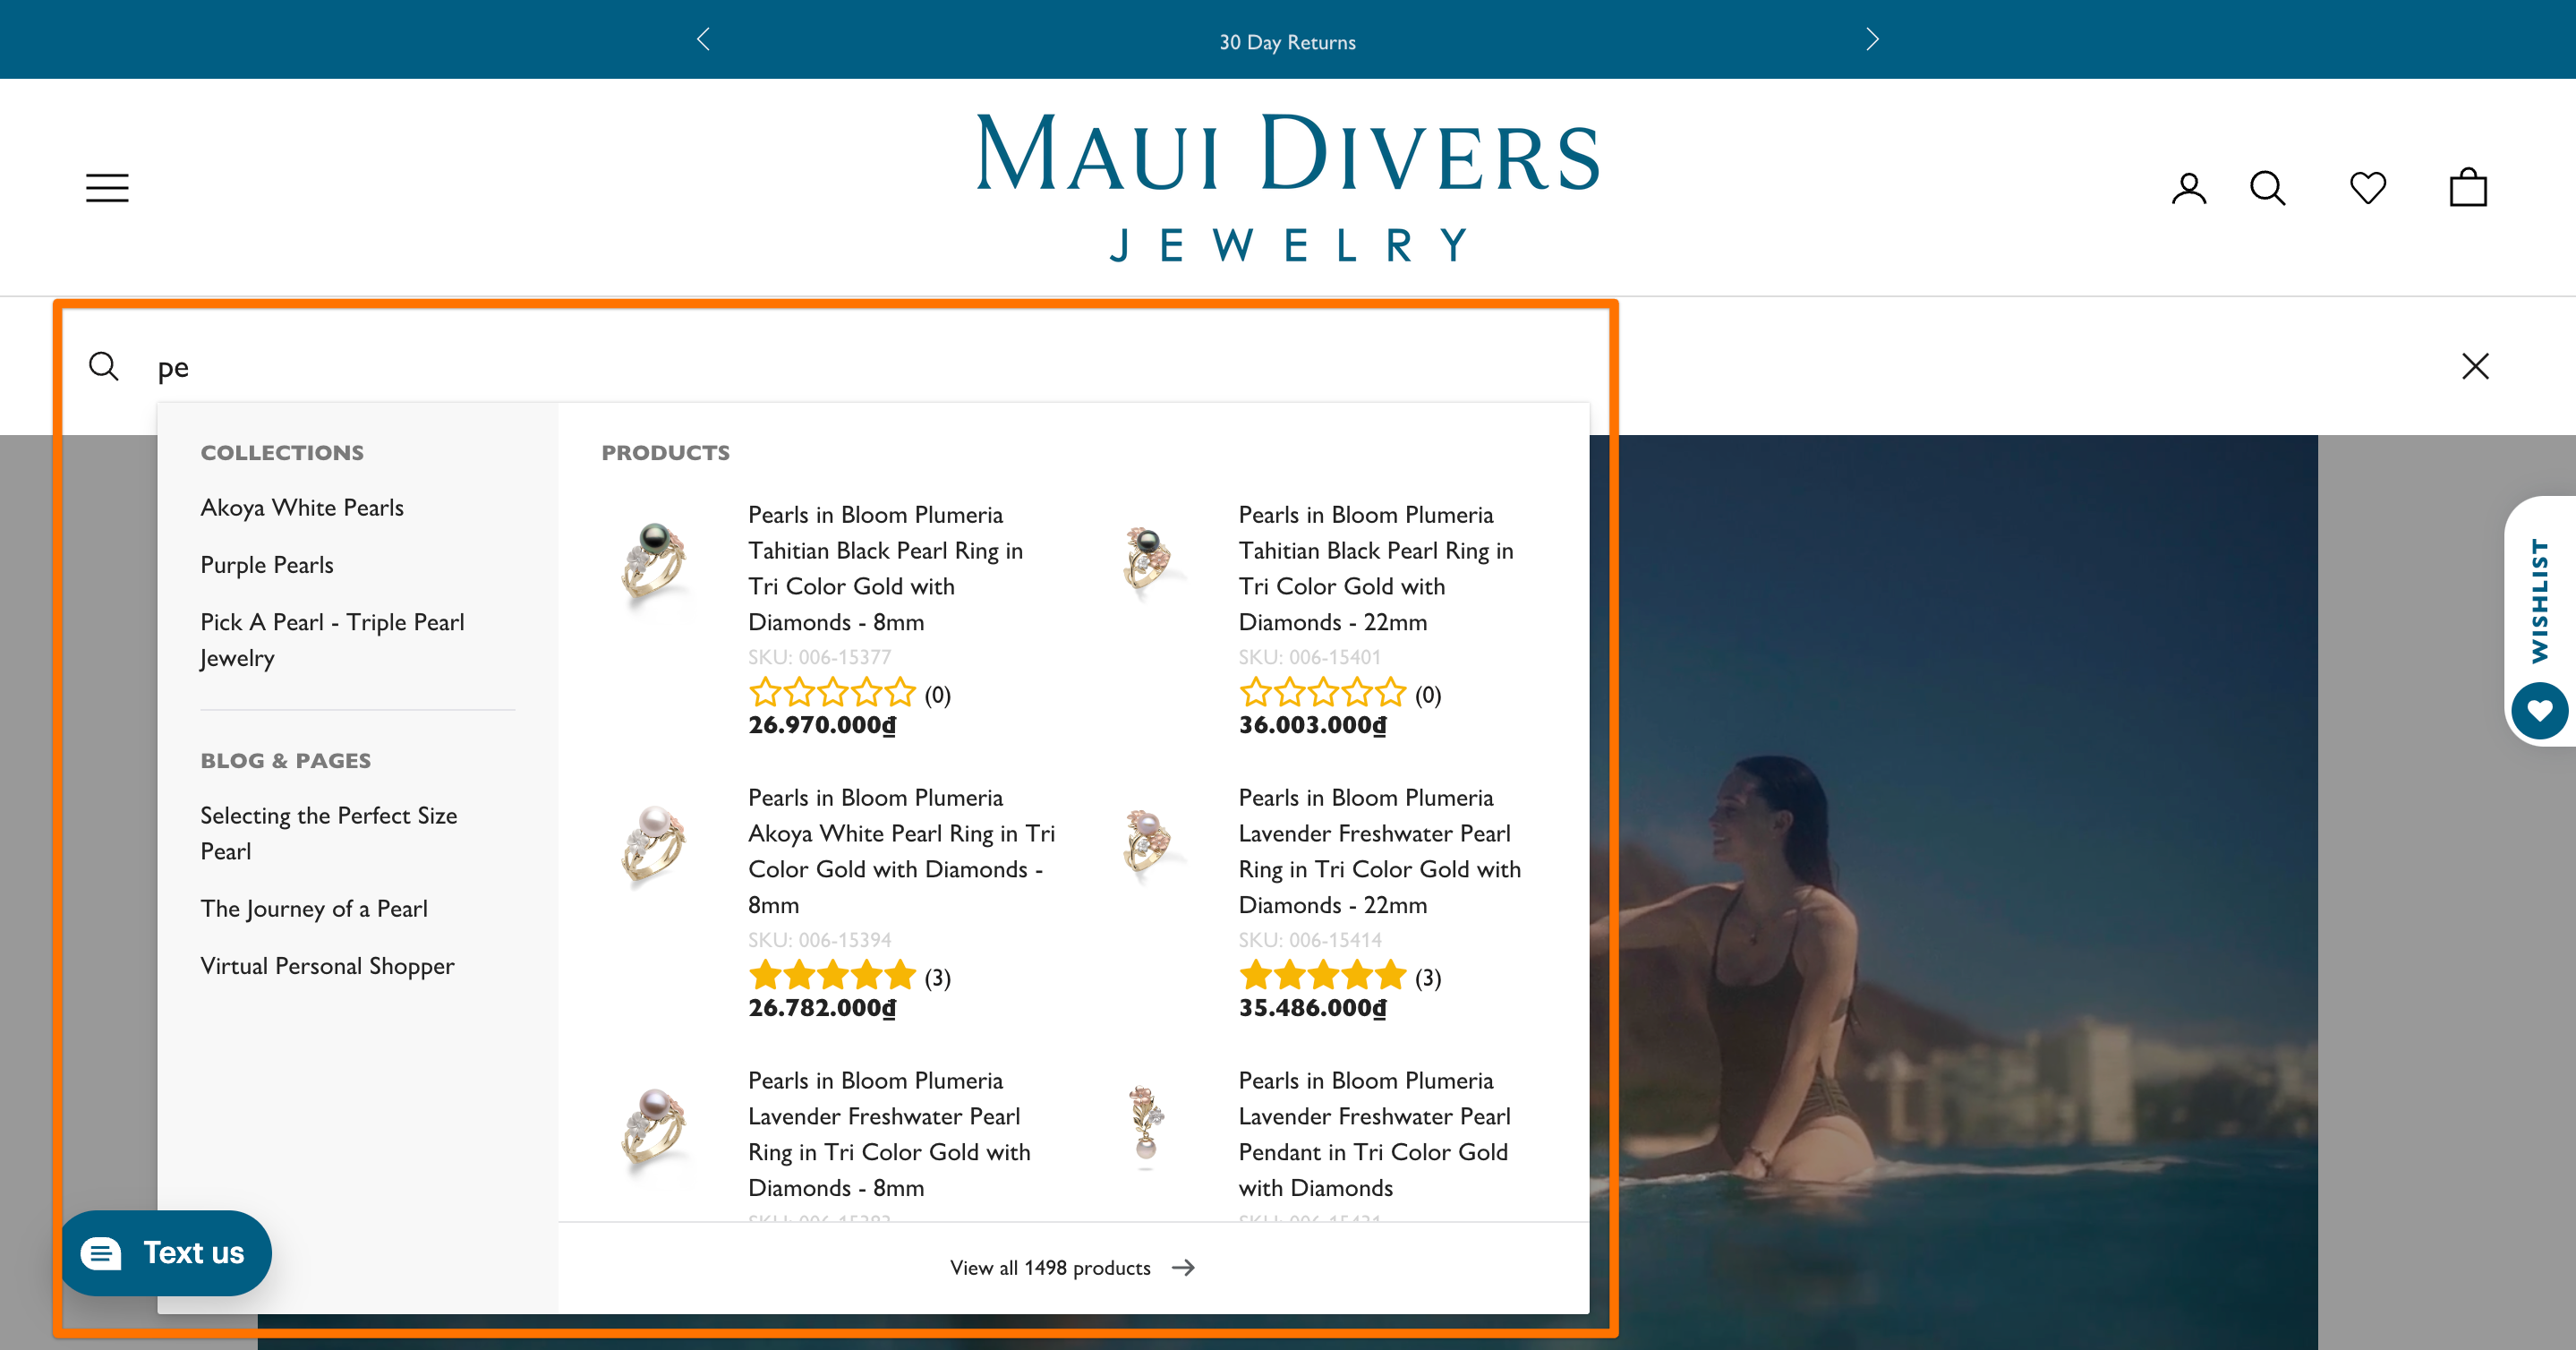Click the search input field
2576x1350 pixels.
point(1288,364)
